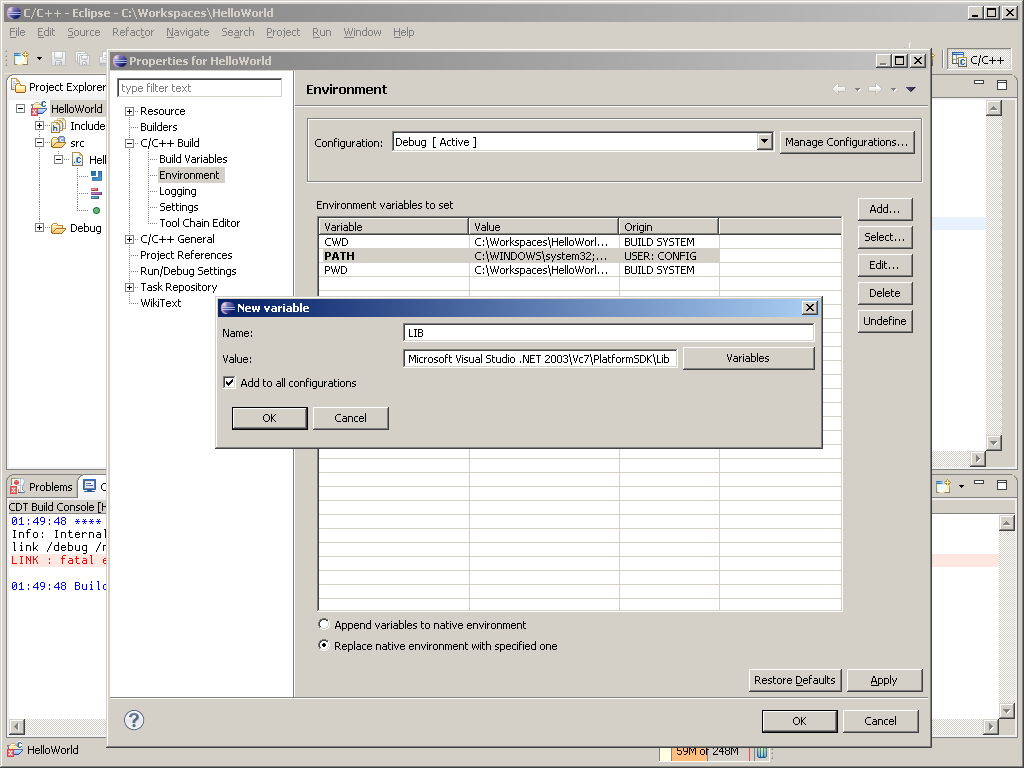
Task: Open the New wizard toolbar icon
Action: [x=21, y=58]
